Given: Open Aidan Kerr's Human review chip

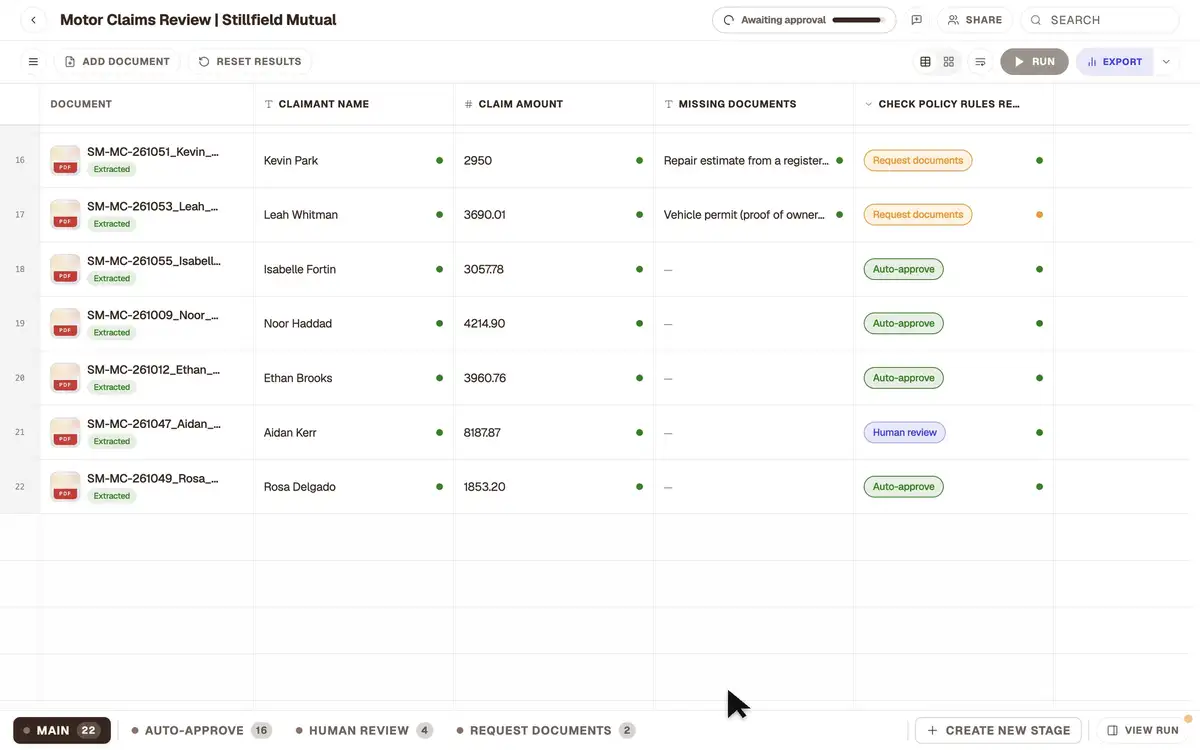Looking at the screenshot, I should tap(904, 433).
